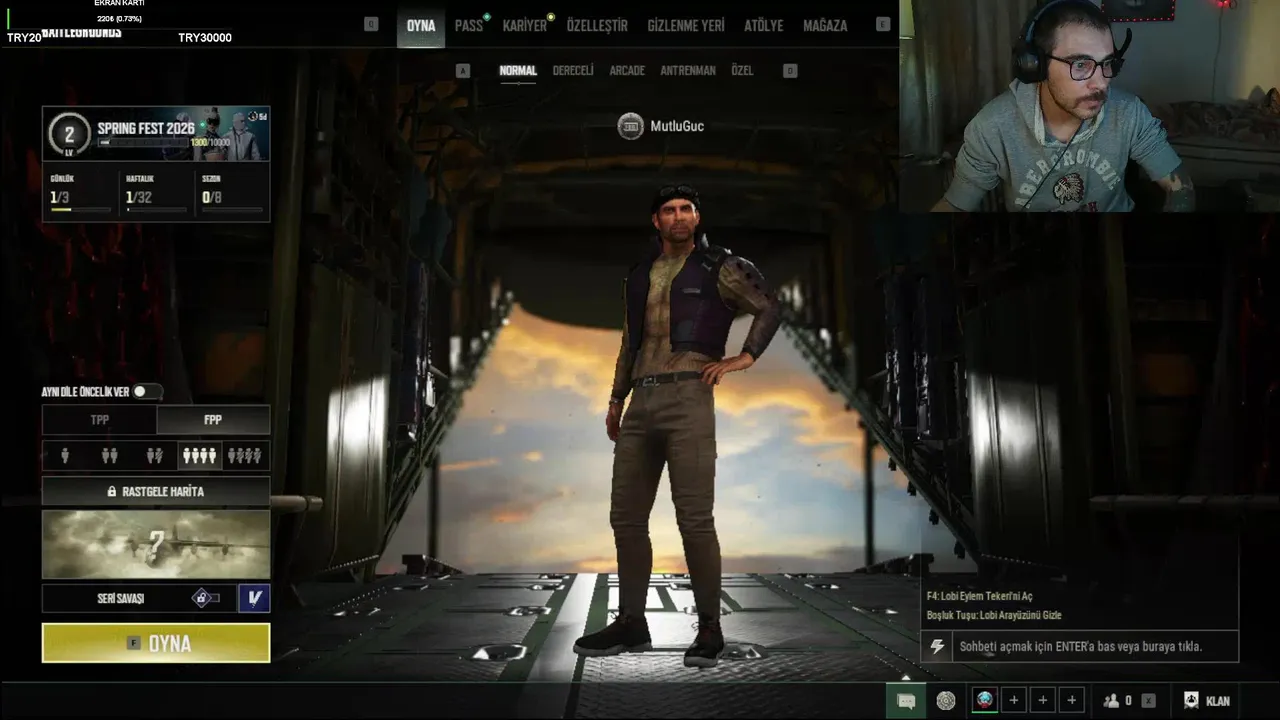Viewport: 1280px width, 720px height.
Task: Click the GÜNLÜK mission progress bar
Action: click(80, 210)
